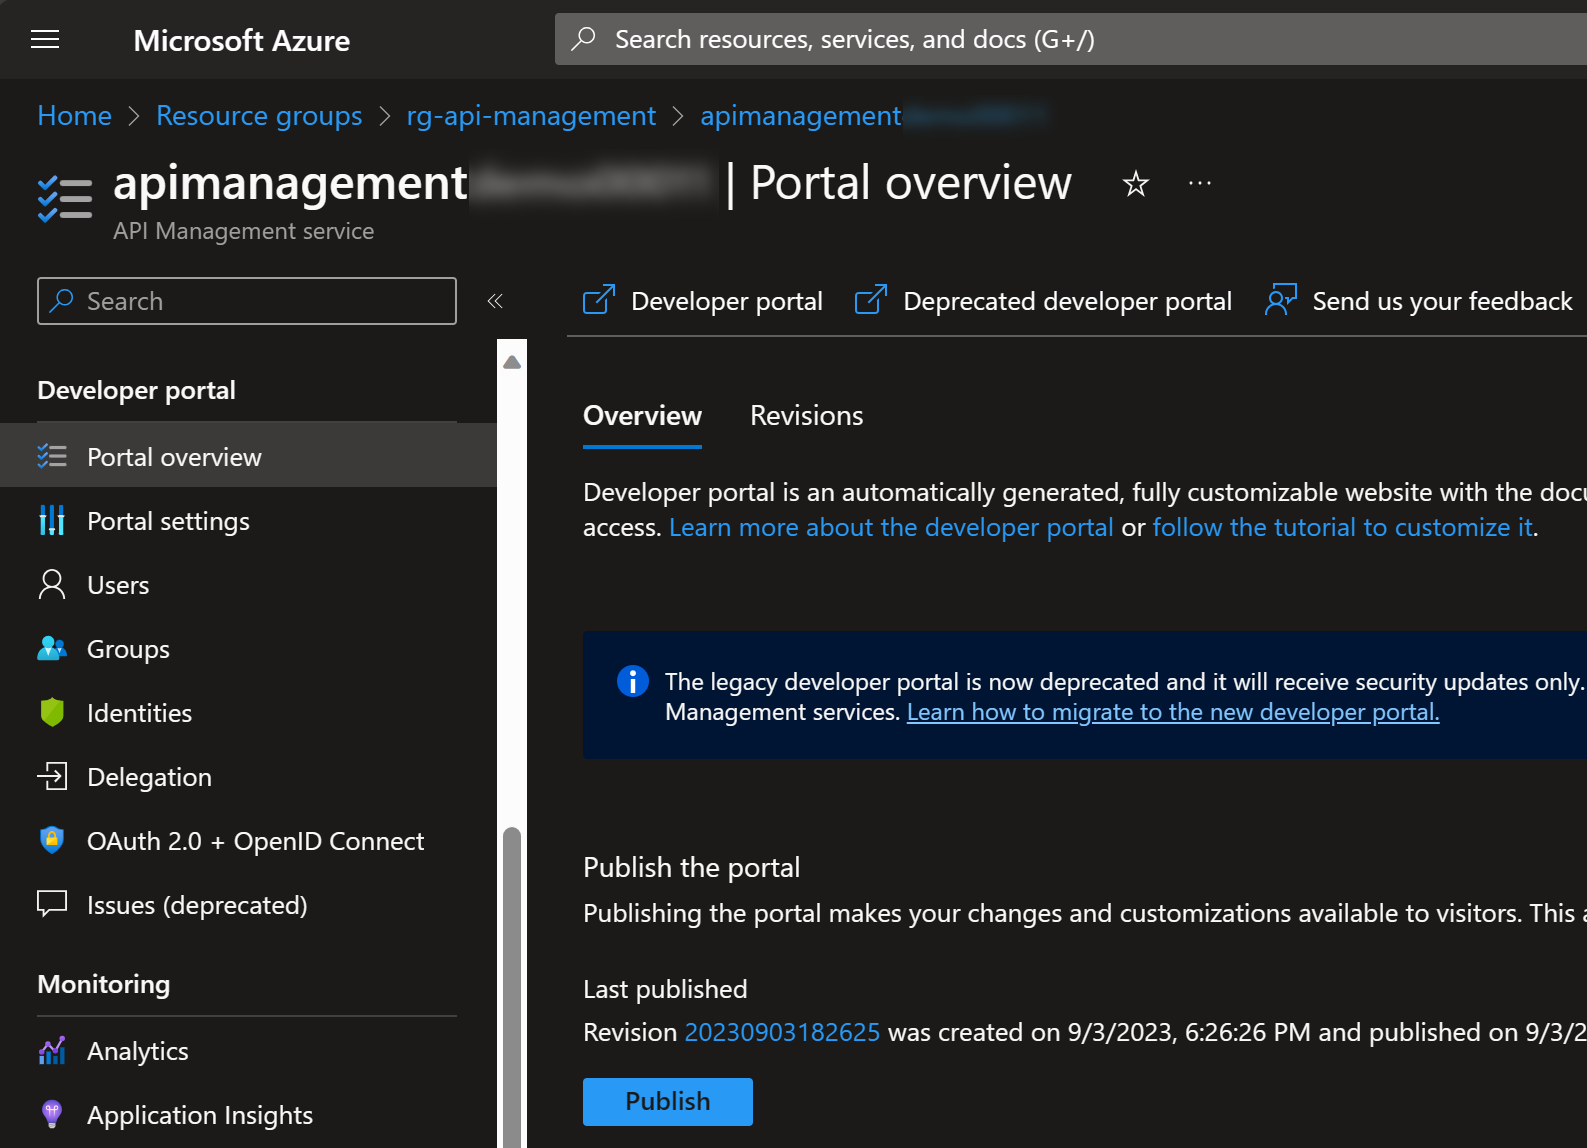The height and width of the screenshot is (1148, 1587).
Task: Open Developer portal toolbar link
Action: tap(703, 300)
